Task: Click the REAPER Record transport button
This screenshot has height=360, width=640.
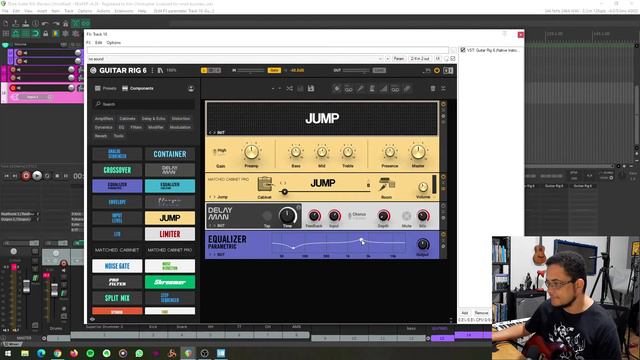Action: [x=26, y=176]
